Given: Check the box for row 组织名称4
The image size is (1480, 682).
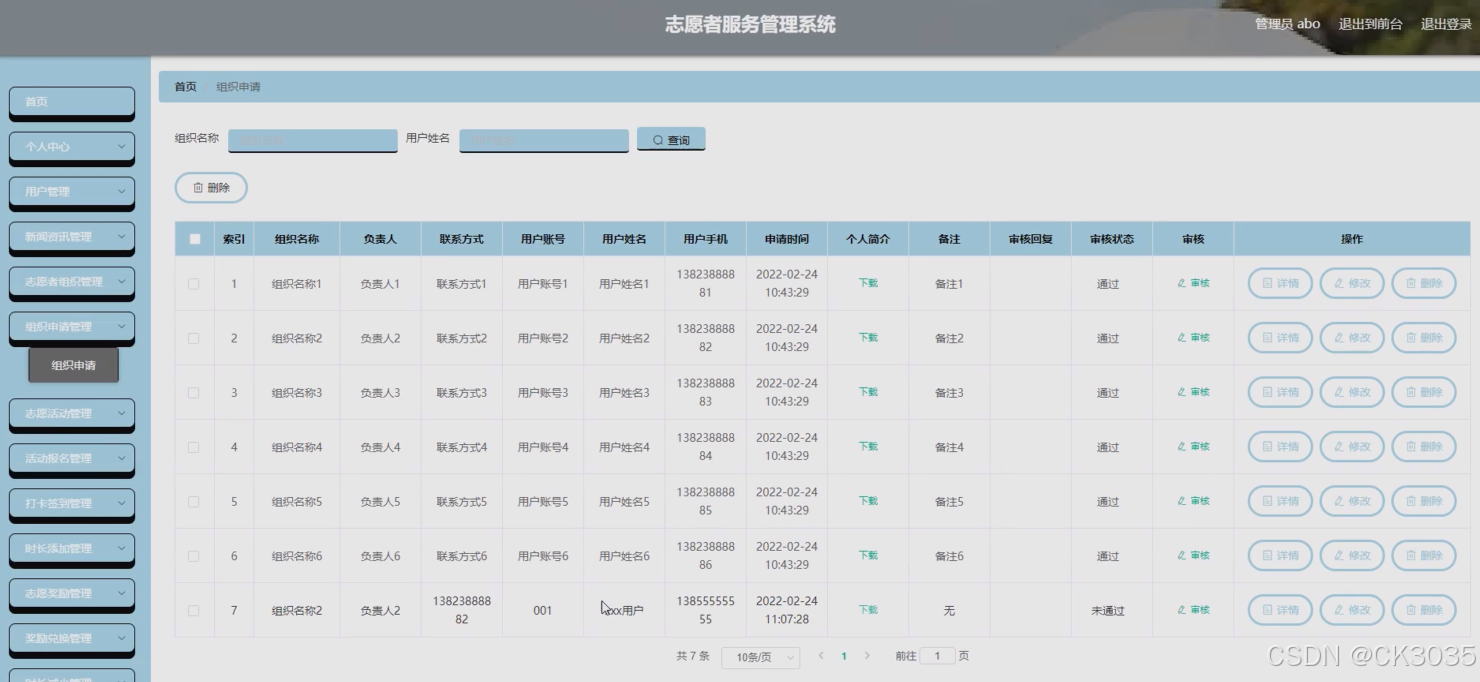Looking at the screenshot, I should (194, 447).
